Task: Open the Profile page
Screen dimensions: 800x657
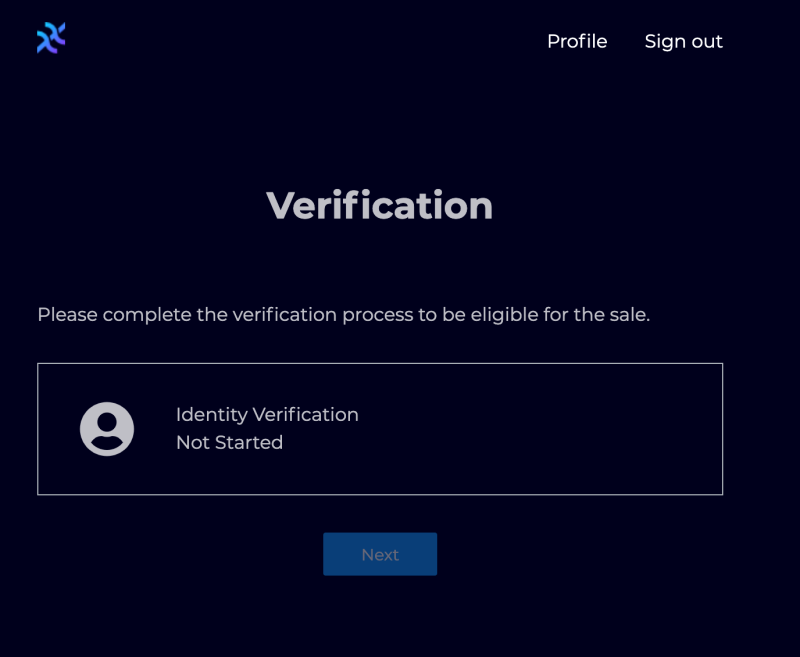Action: tap(577, 41)
